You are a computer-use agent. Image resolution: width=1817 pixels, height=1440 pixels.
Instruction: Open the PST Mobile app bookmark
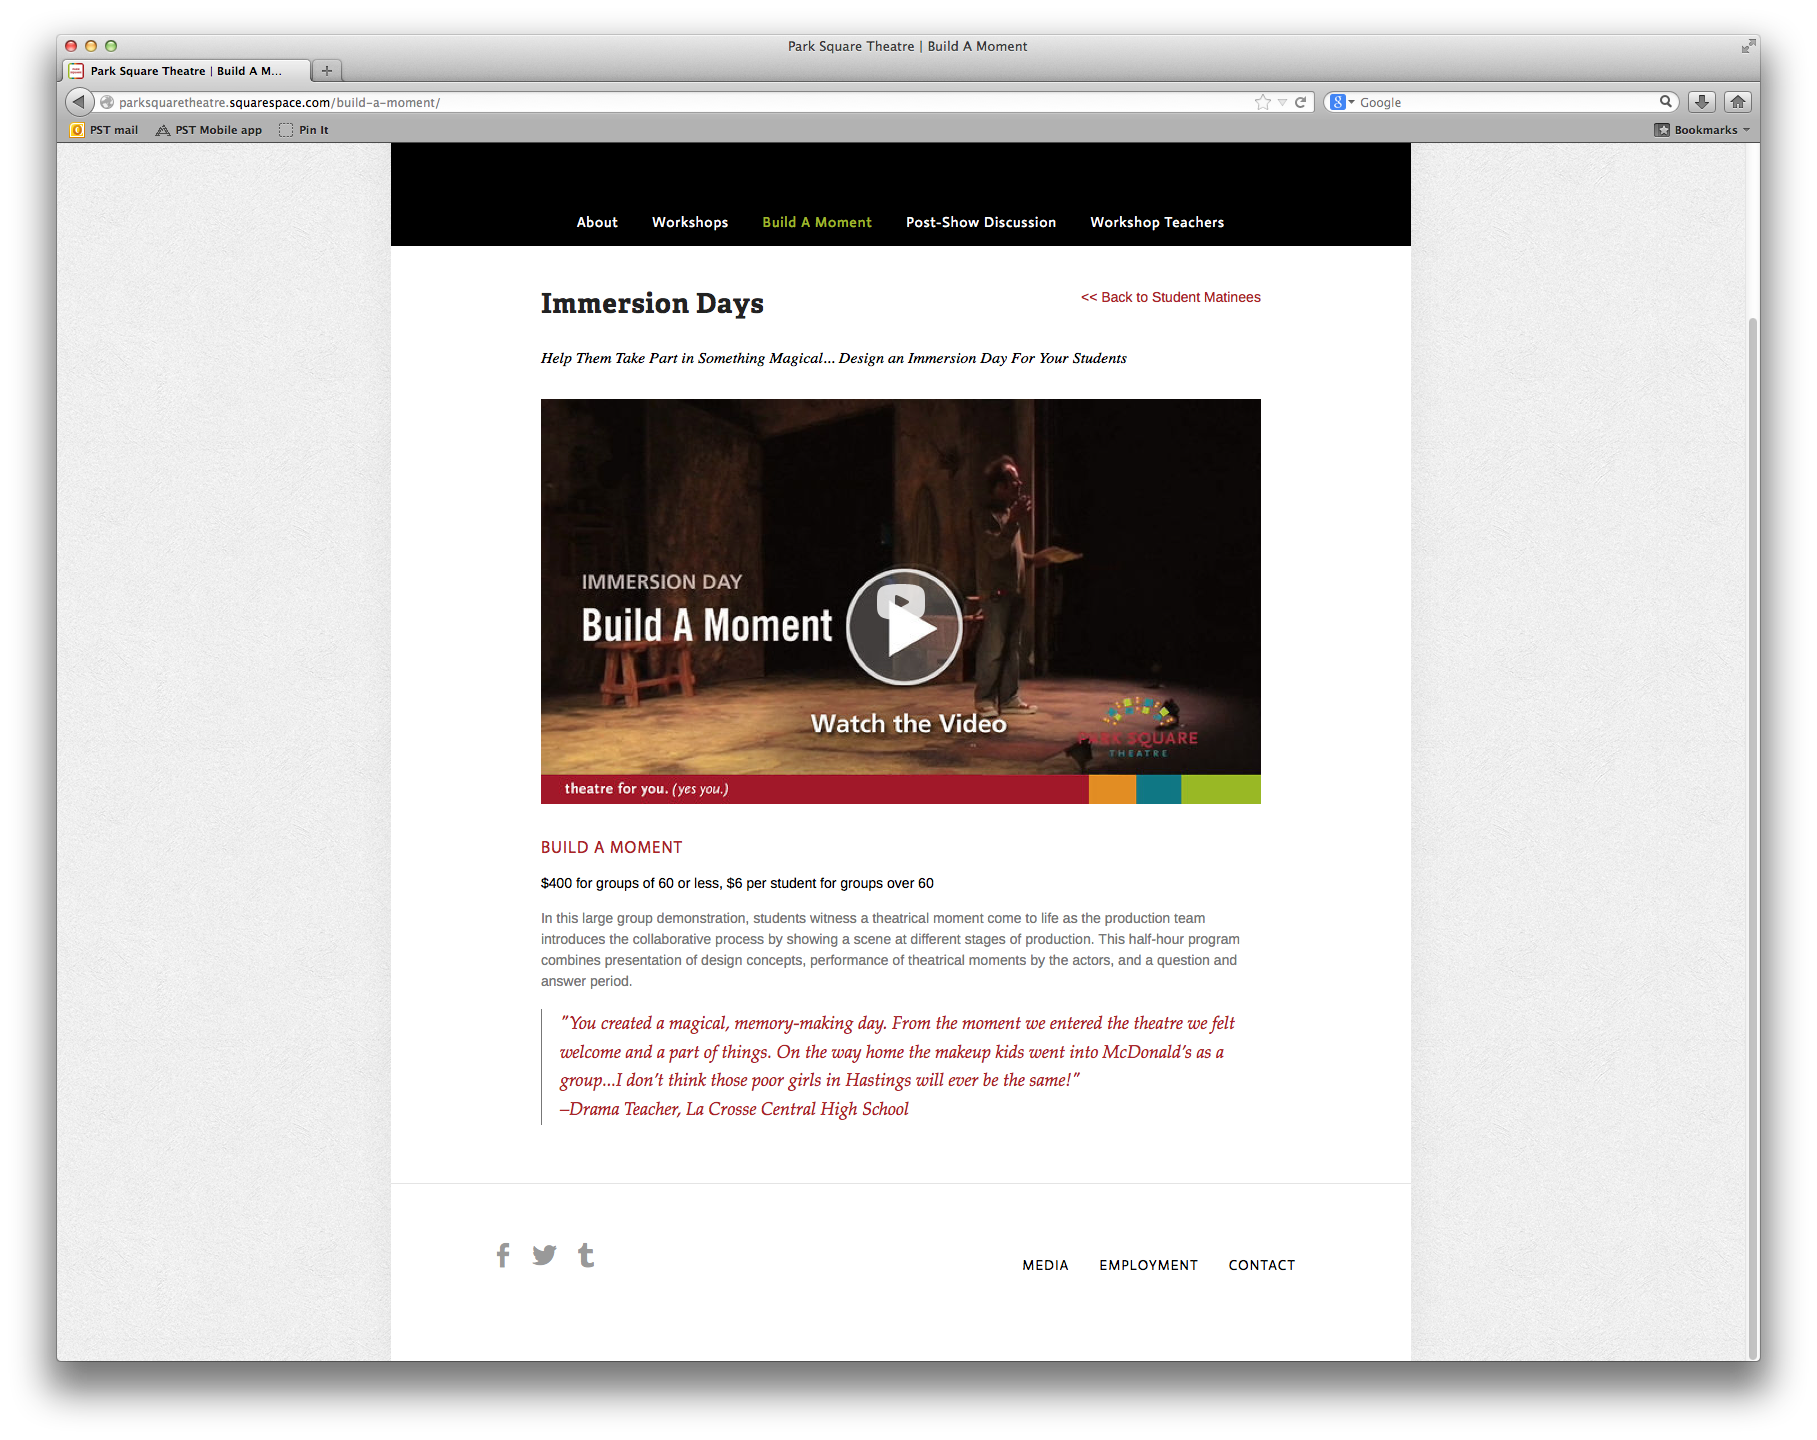[x=209, y=130]
